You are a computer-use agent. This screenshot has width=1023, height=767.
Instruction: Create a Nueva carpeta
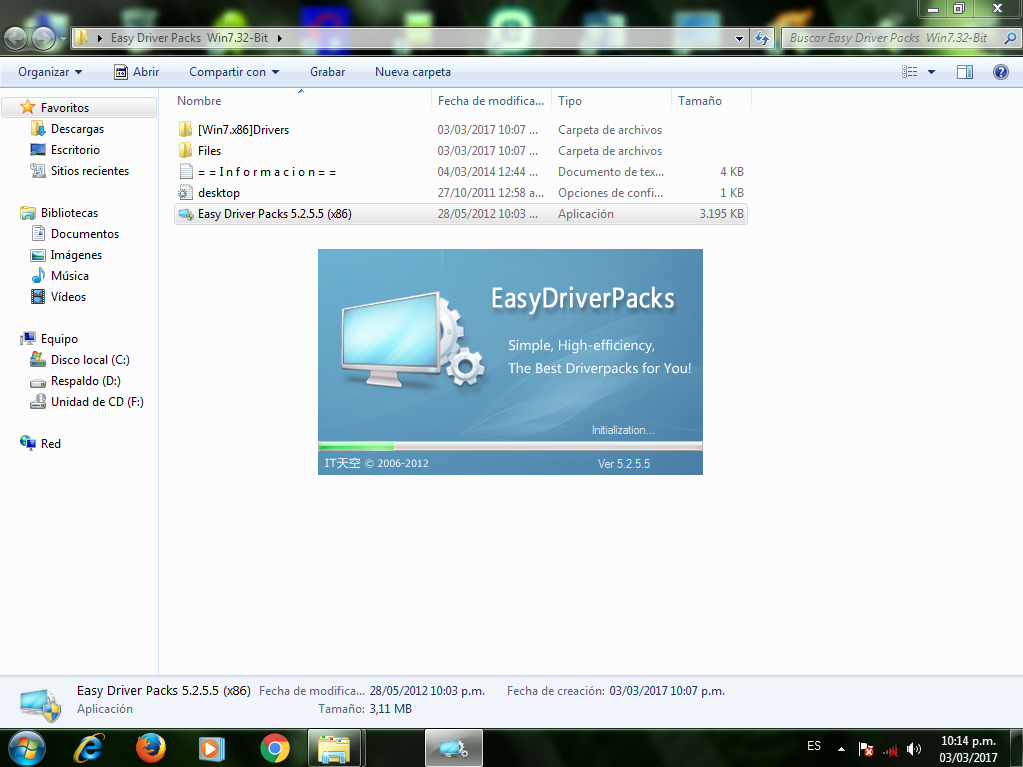coord(413,72)
